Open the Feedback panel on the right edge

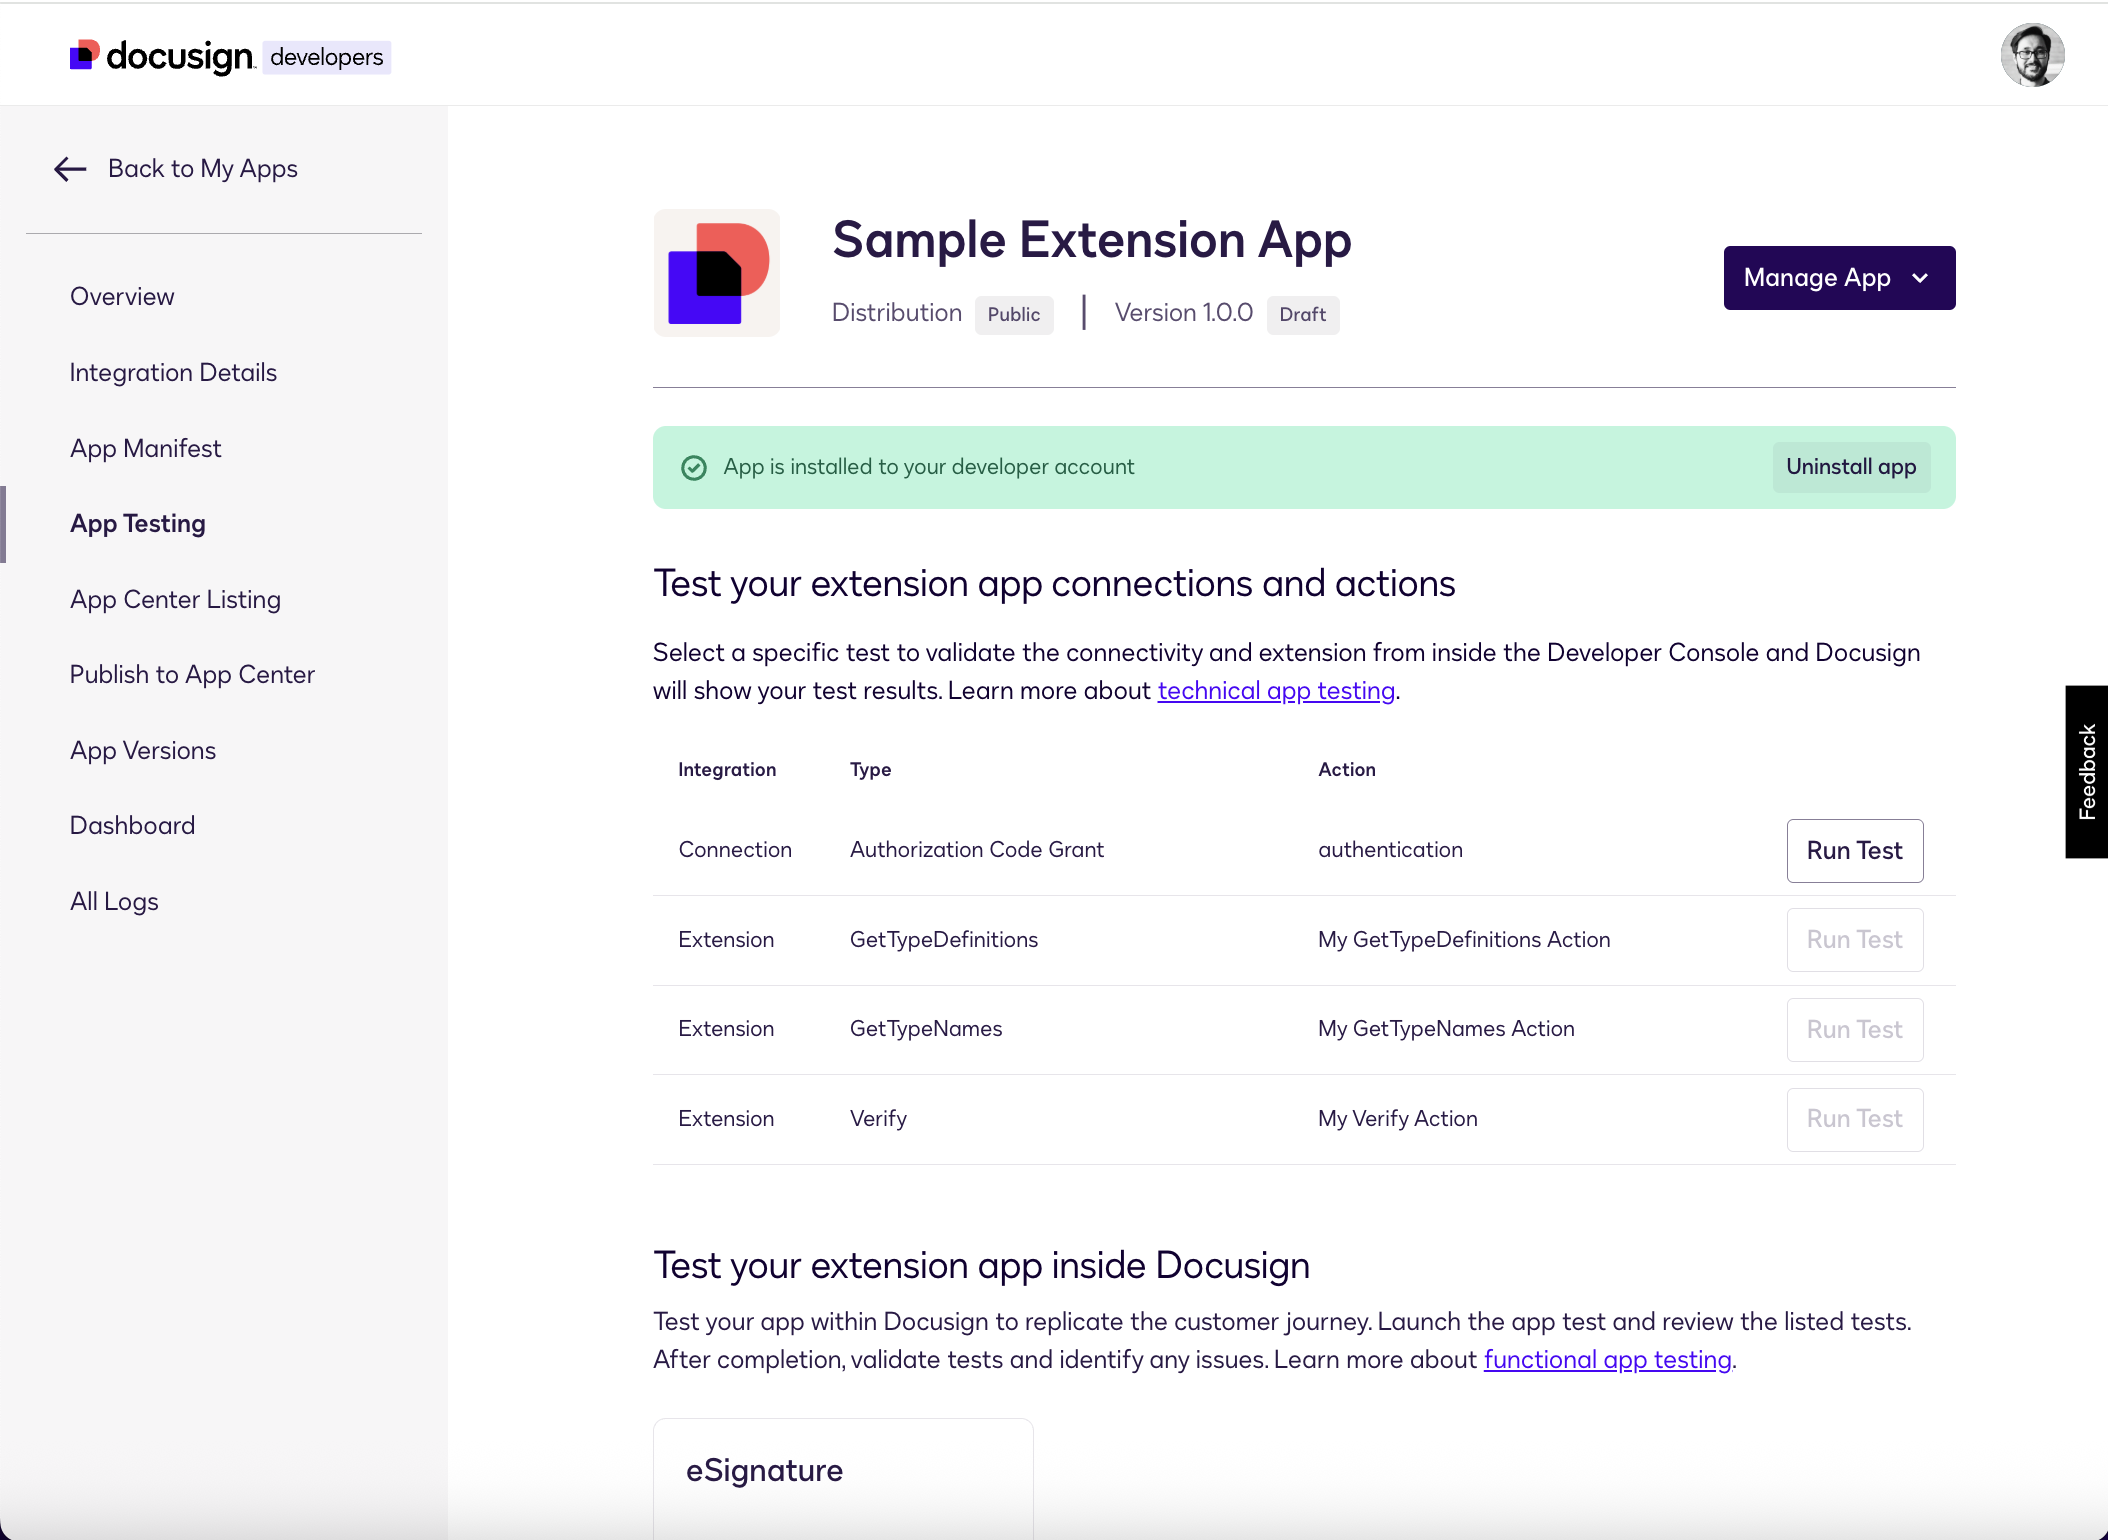2086,771
